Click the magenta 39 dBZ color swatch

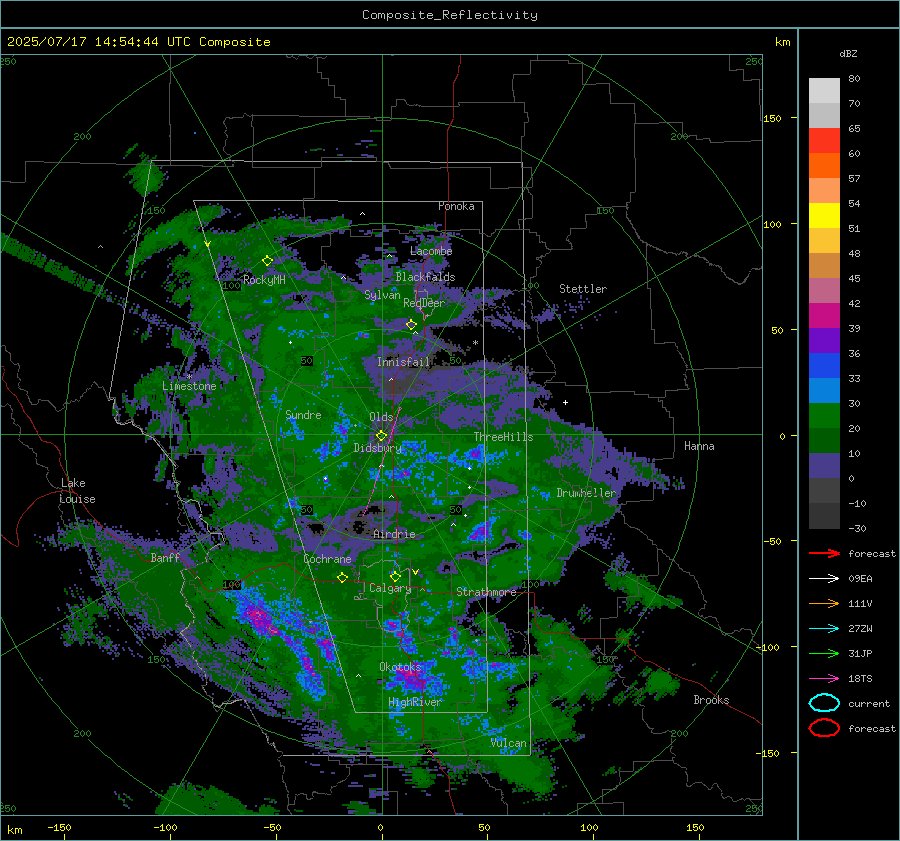pos(824,315)
